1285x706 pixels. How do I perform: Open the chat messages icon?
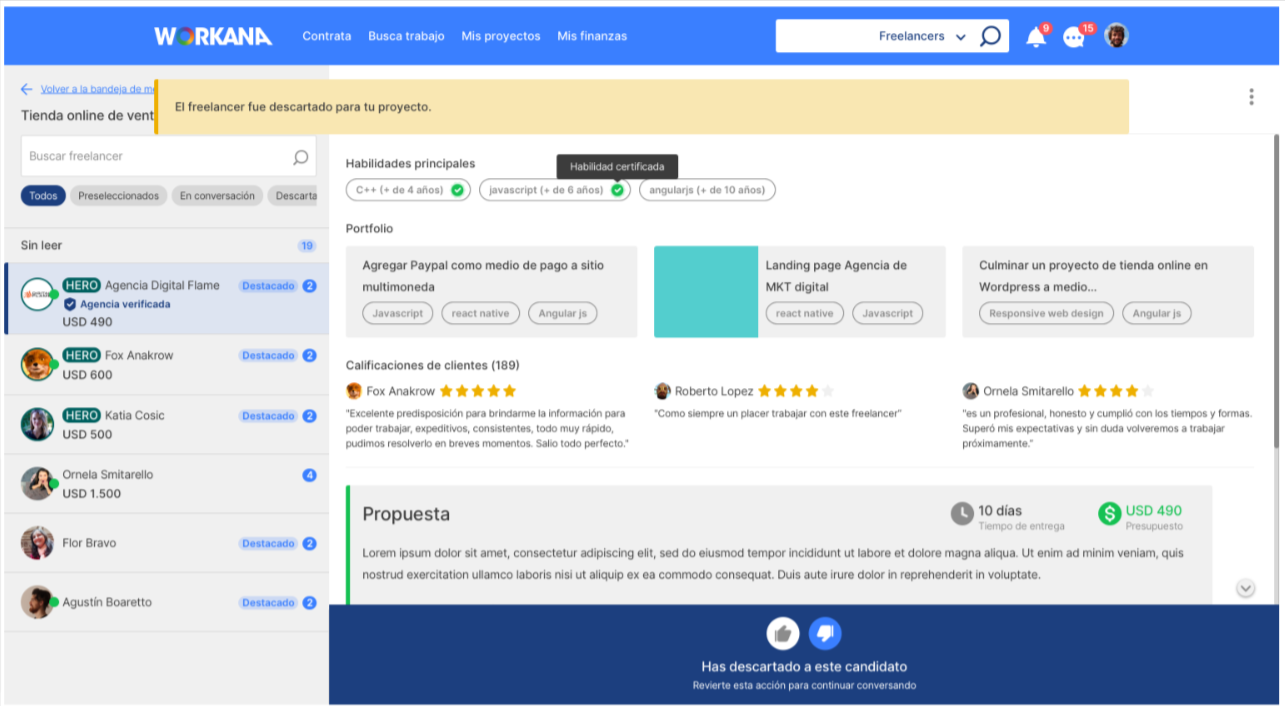pyautogui.click(x=1074, y=38)
